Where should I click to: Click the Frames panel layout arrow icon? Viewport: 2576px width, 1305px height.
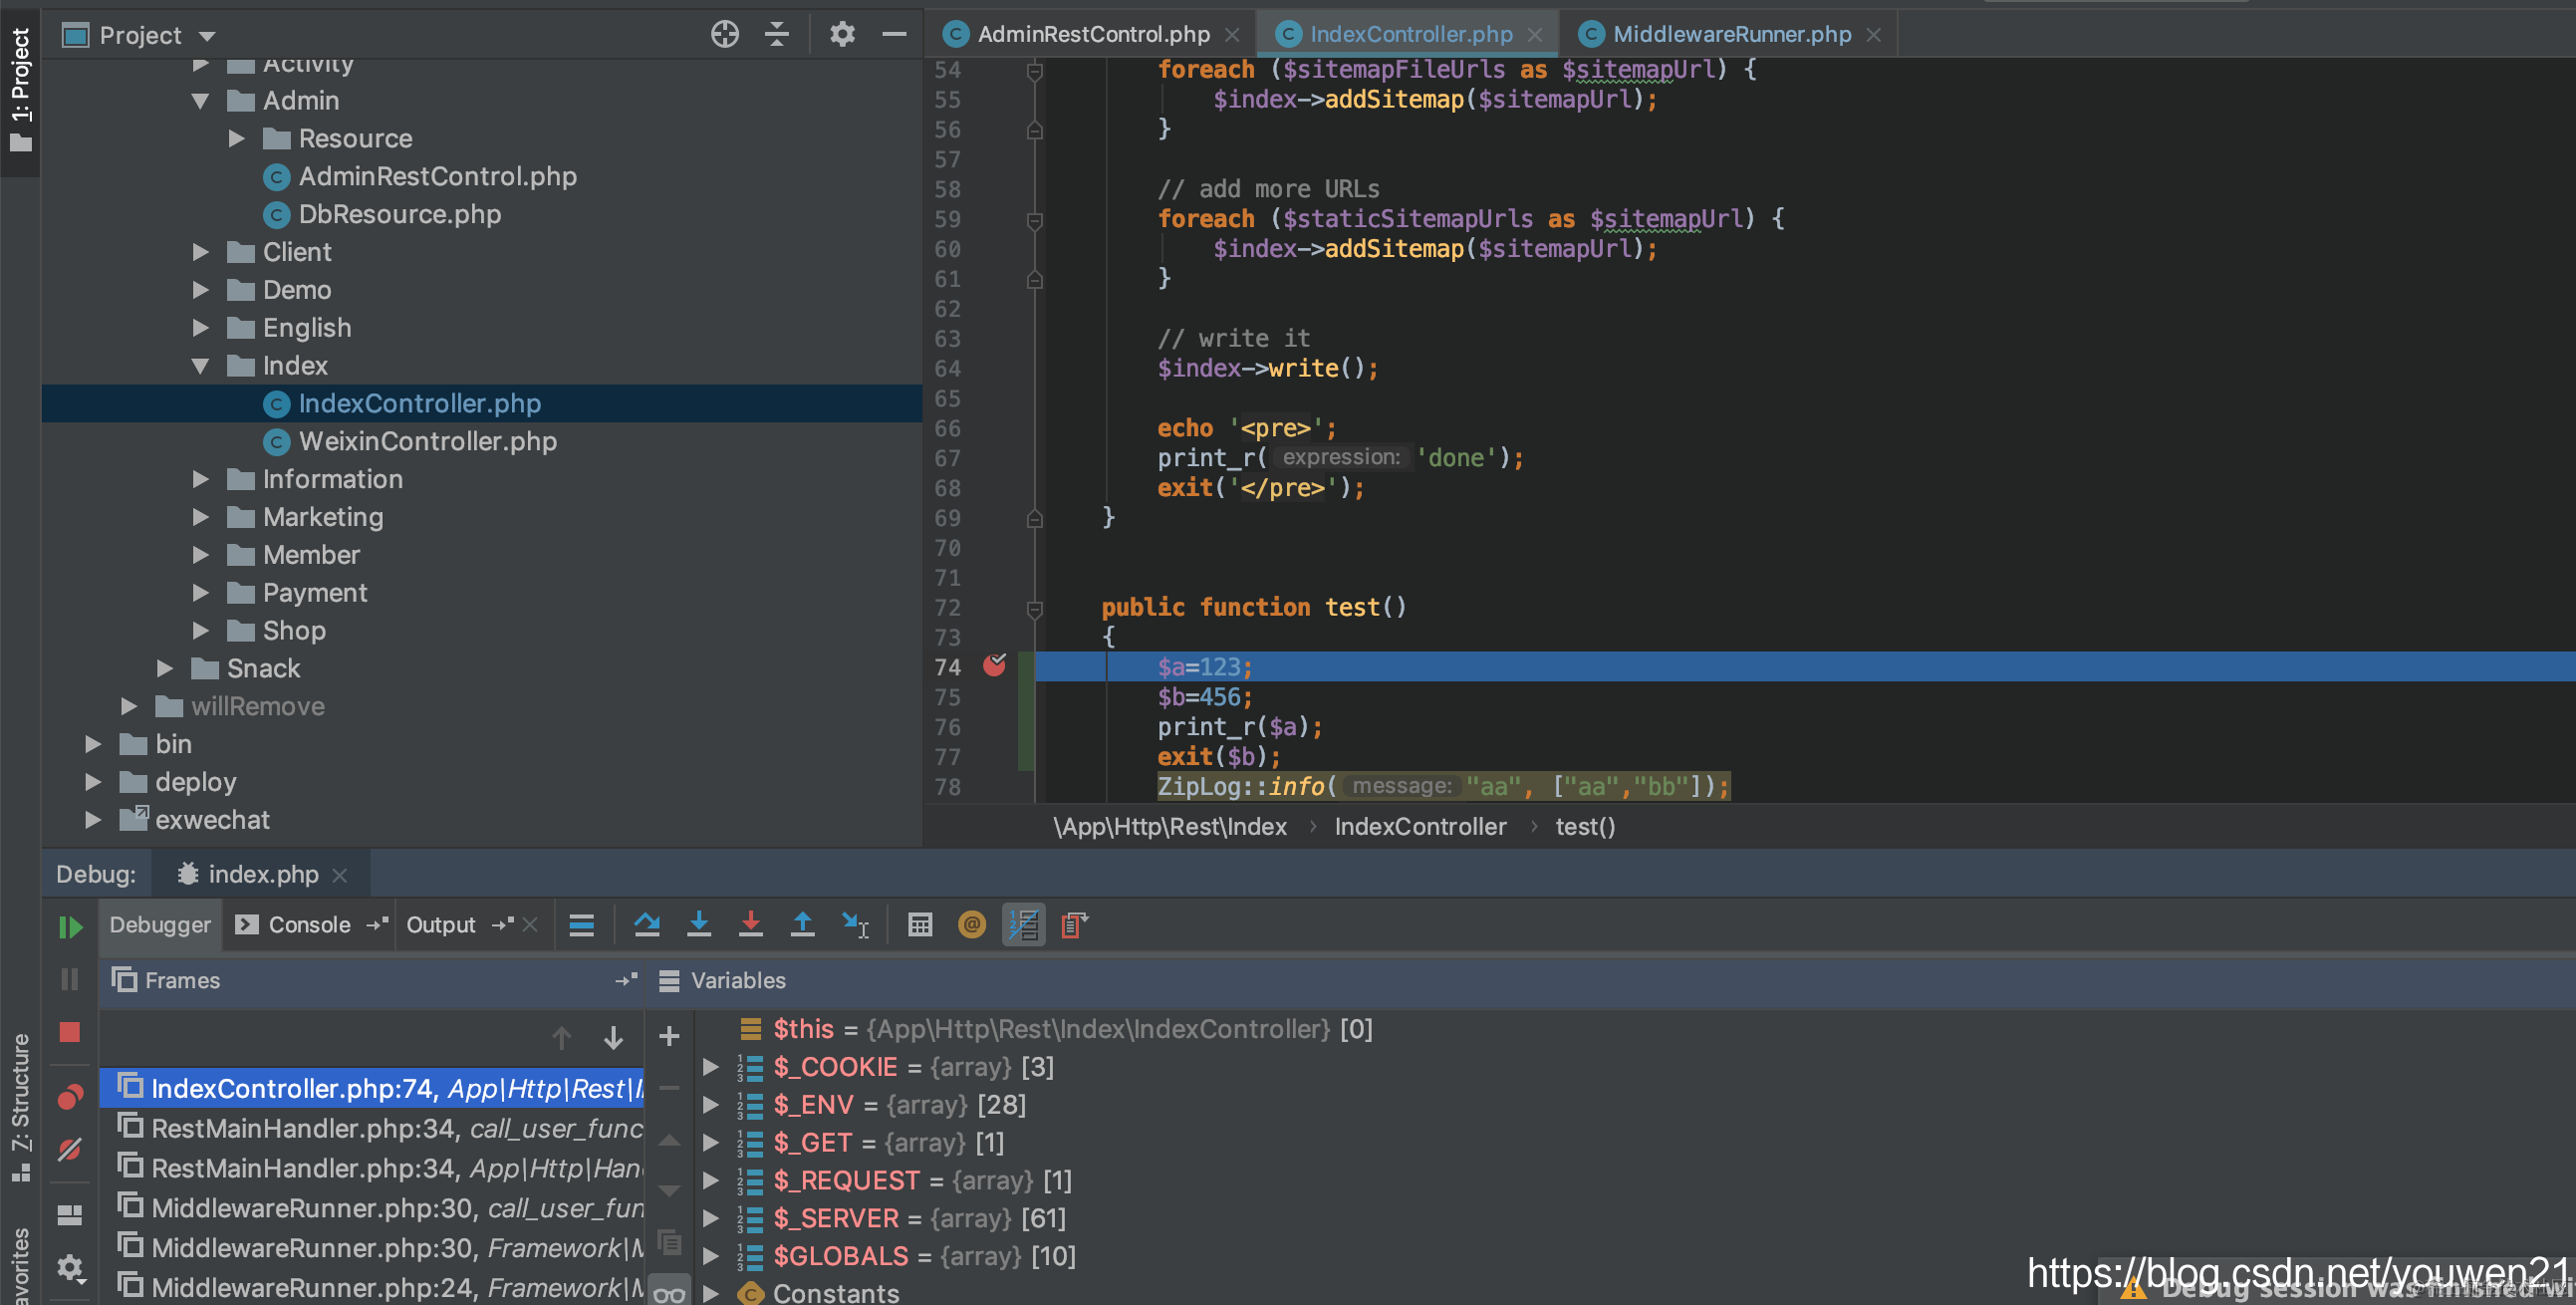click(x=626, y=981)
